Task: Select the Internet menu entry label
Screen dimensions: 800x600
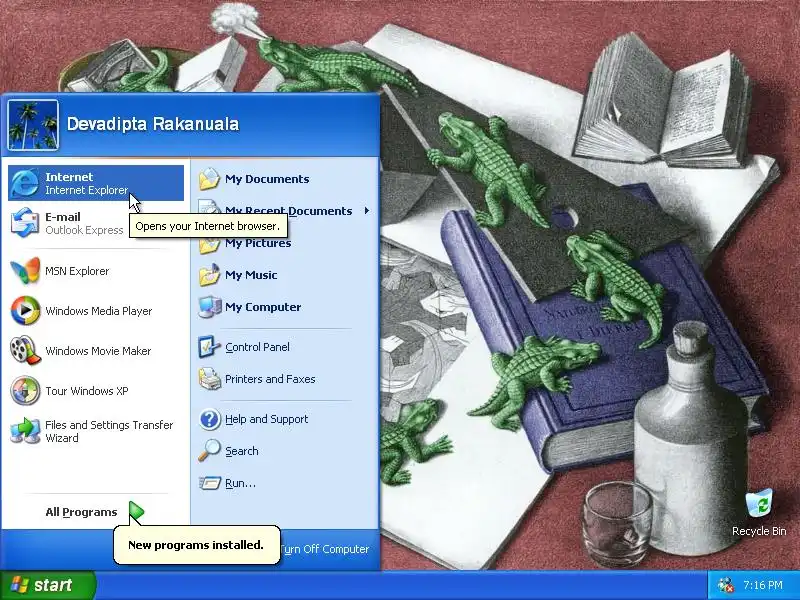Action: coord(69,177)
